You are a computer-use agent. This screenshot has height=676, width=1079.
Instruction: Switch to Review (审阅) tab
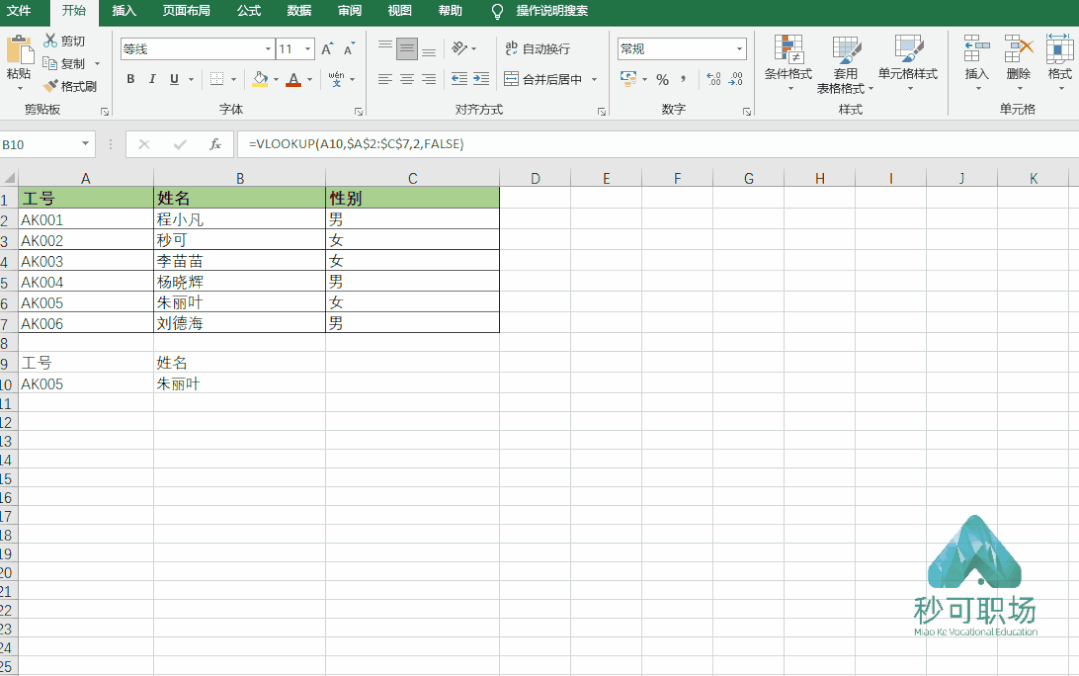click(350, 11)
